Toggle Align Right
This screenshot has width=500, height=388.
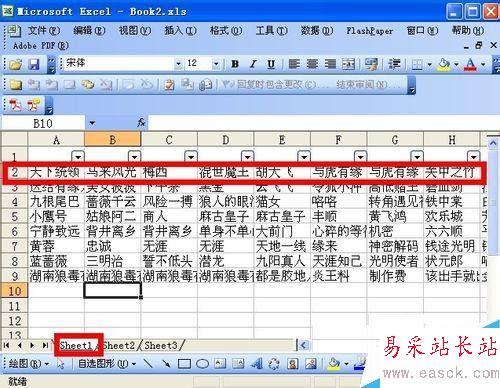click(x=330, y=63)
